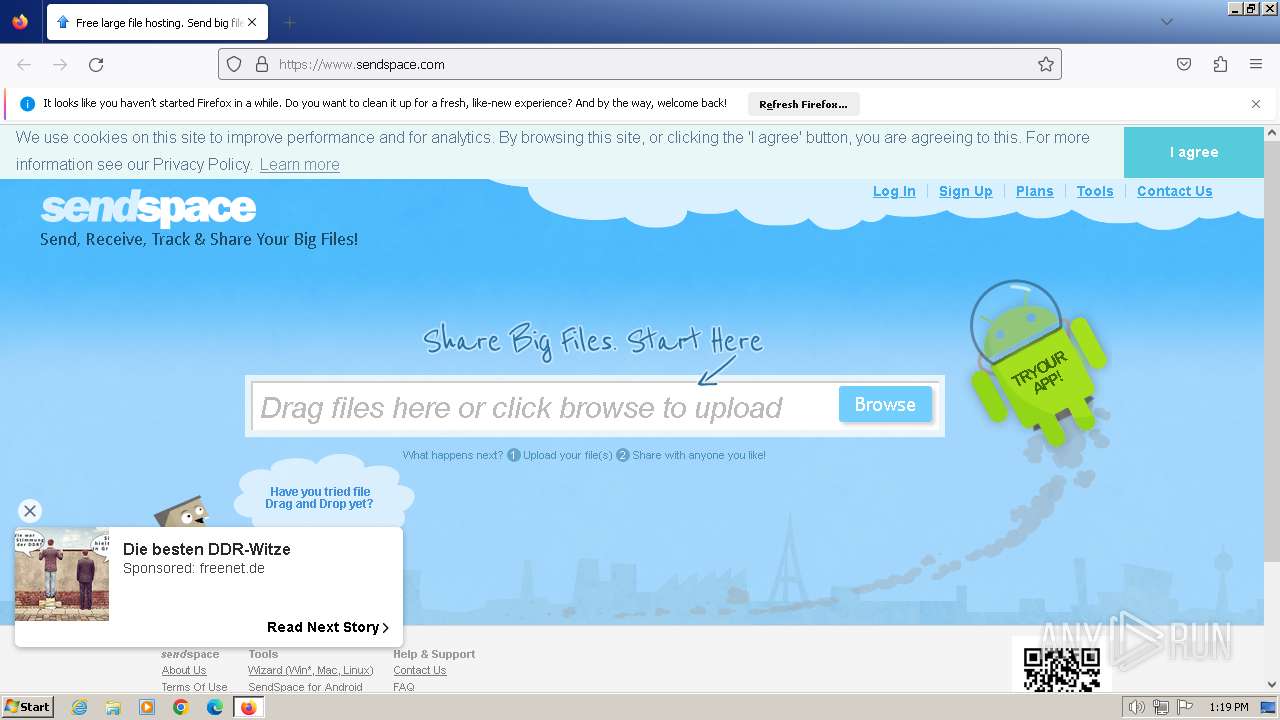Open the Log In link
The image size is (1280, 720).
tap(894, 191)
